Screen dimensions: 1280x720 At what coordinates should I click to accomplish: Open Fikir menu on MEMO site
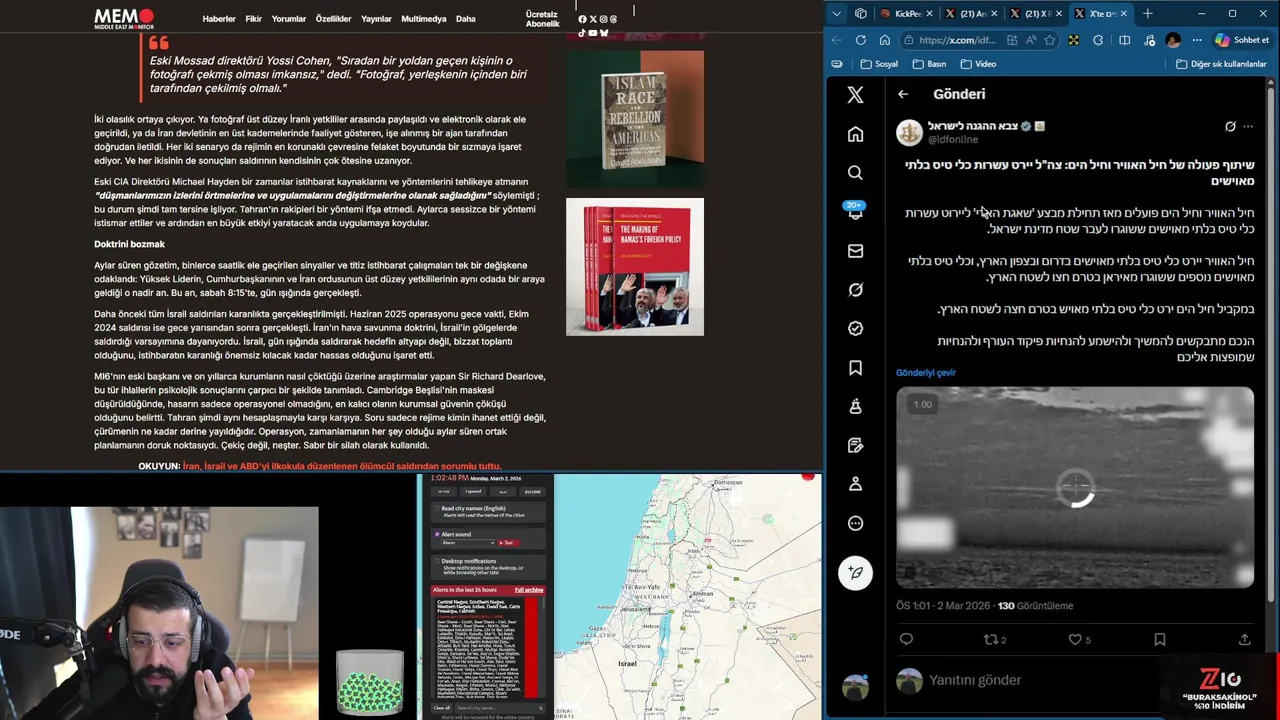tap(254, 19)
